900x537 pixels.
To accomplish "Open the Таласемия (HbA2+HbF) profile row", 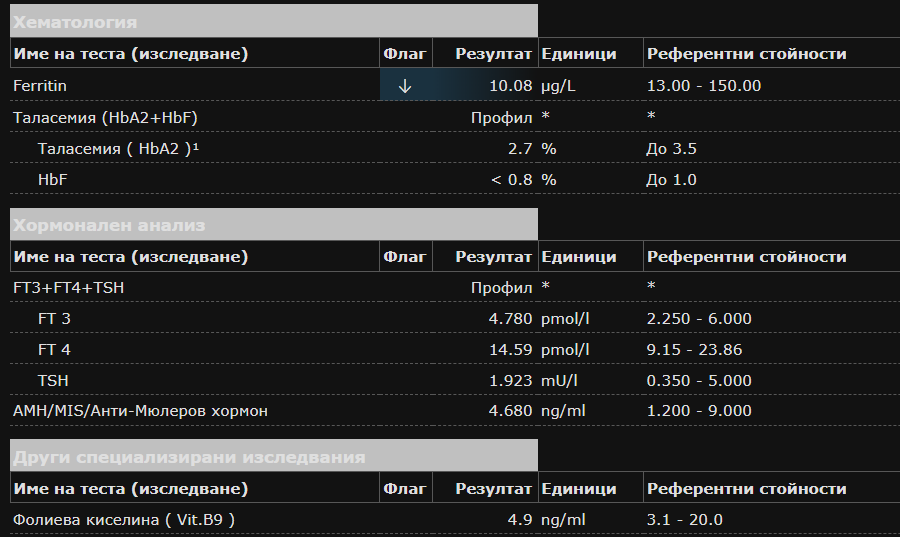I will tap(105, 118).
